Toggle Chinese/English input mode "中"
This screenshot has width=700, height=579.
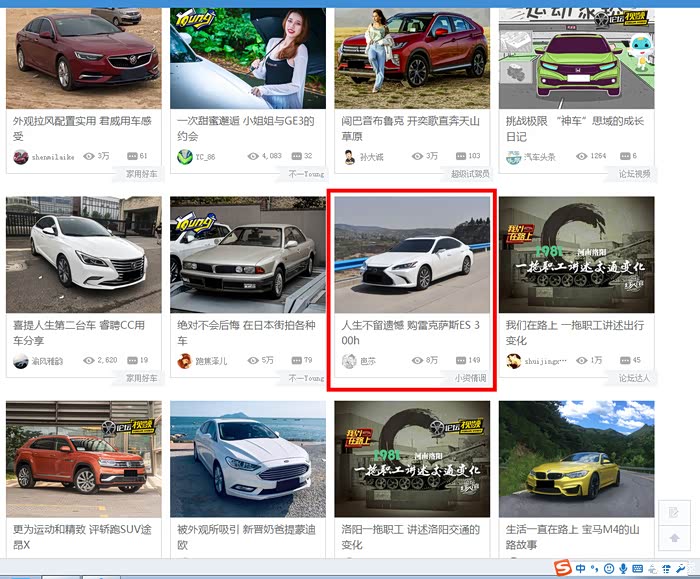581,569
